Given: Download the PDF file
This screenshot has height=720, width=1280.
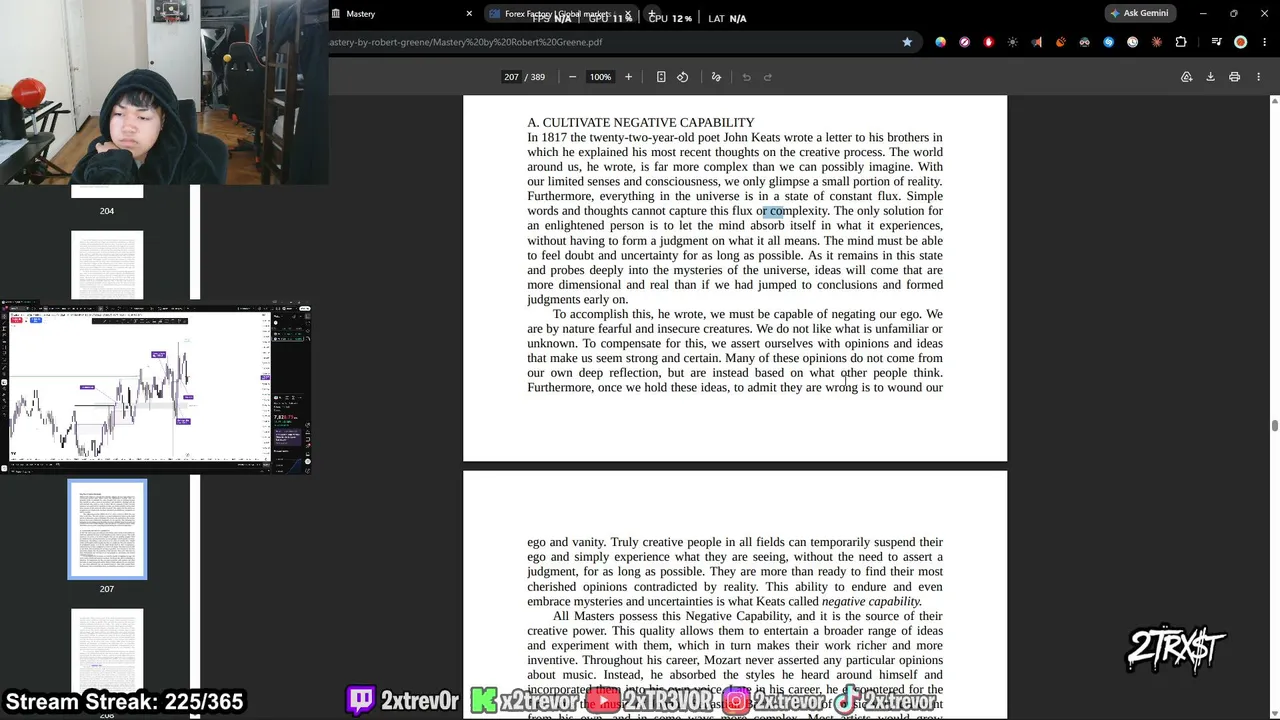Looking at the screenshot, I should [x=1210, y=77].
